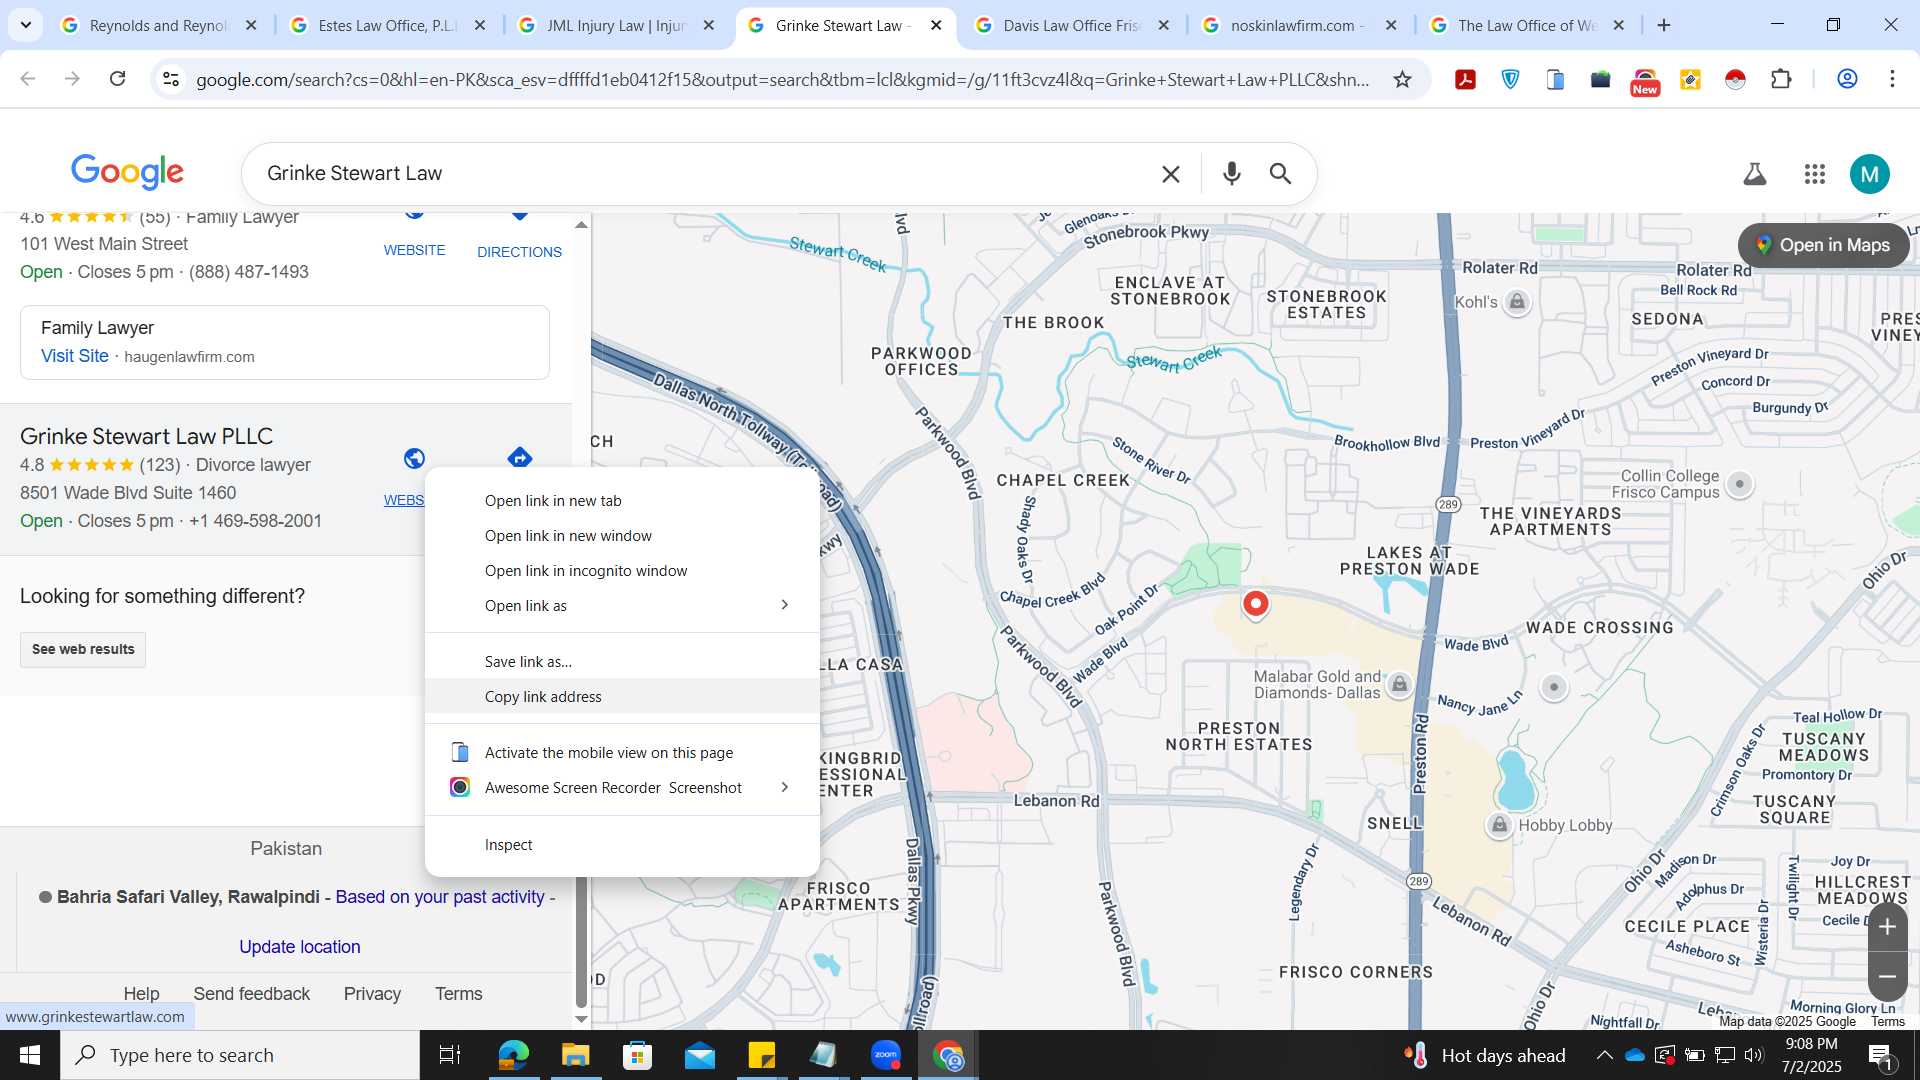
Task: Click the Kohl's map marker
Action: (x=1517, y=302)
